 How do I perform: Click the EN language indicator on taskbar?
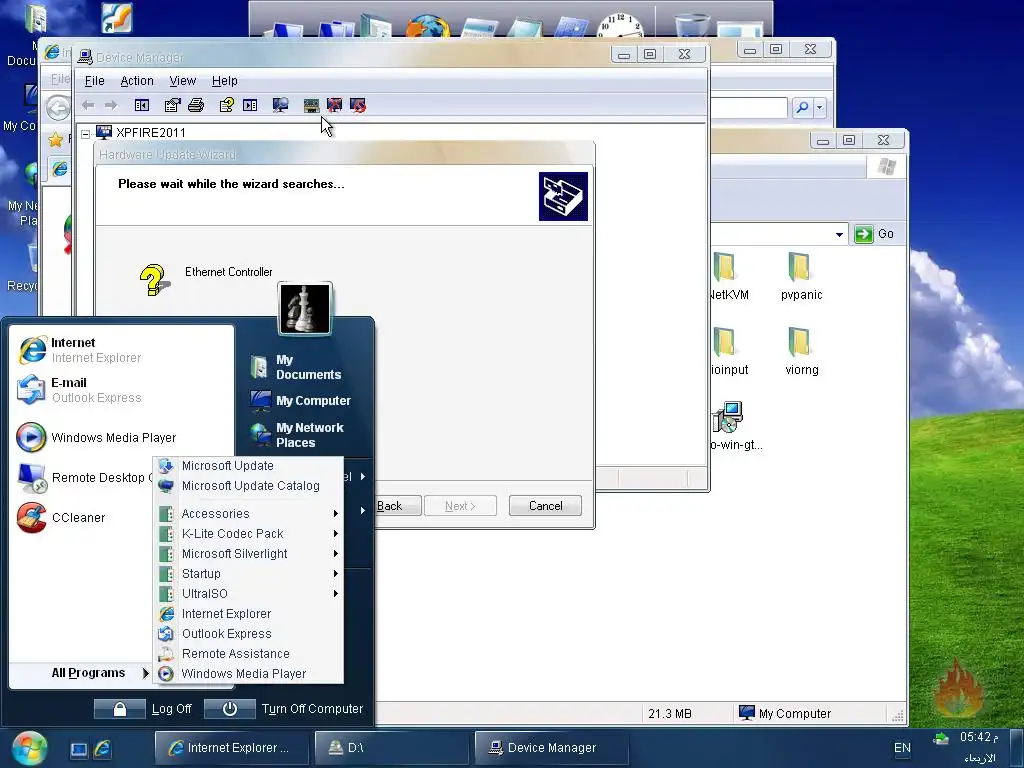(x=902, y=748)
